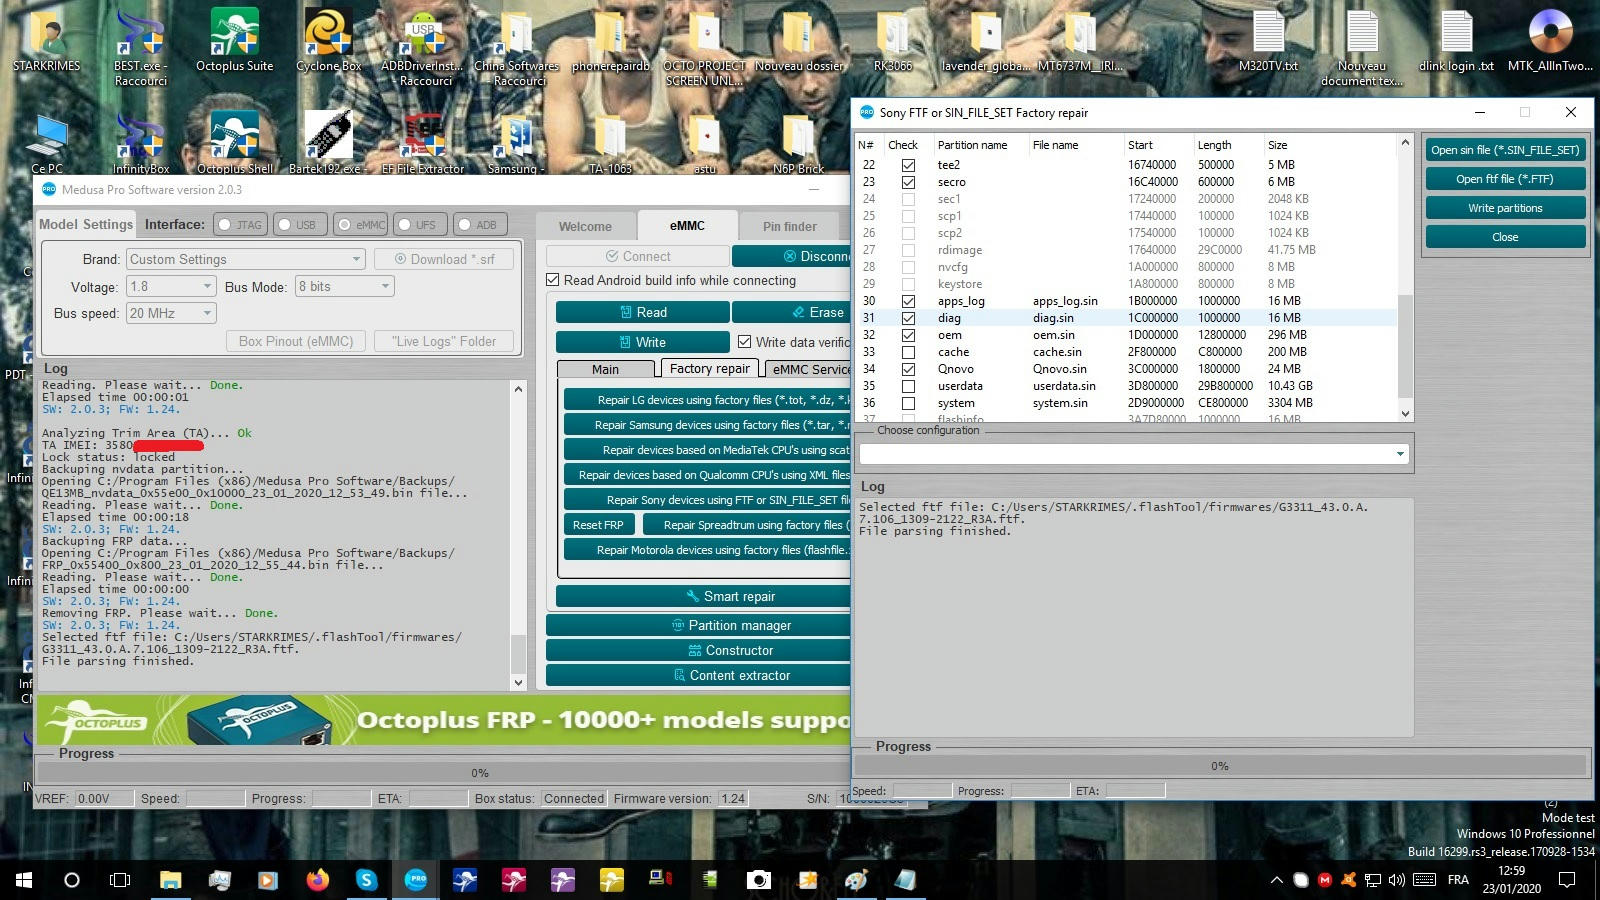Viewport: 1600px width, 900px height.
Task: Open the eMMC Service tab
Action: (x=808, y=369)
